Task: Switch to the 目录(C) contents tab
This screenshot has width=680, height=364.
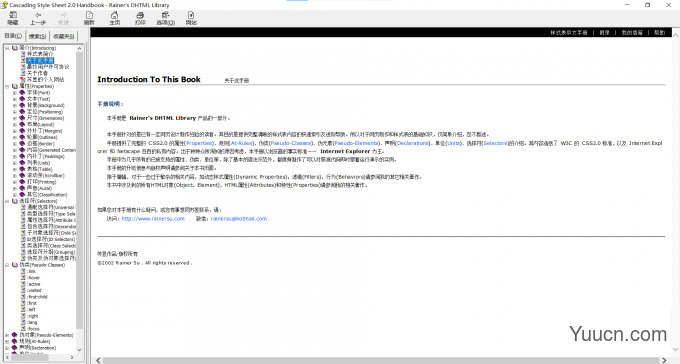Action: (x=13, y=36)
